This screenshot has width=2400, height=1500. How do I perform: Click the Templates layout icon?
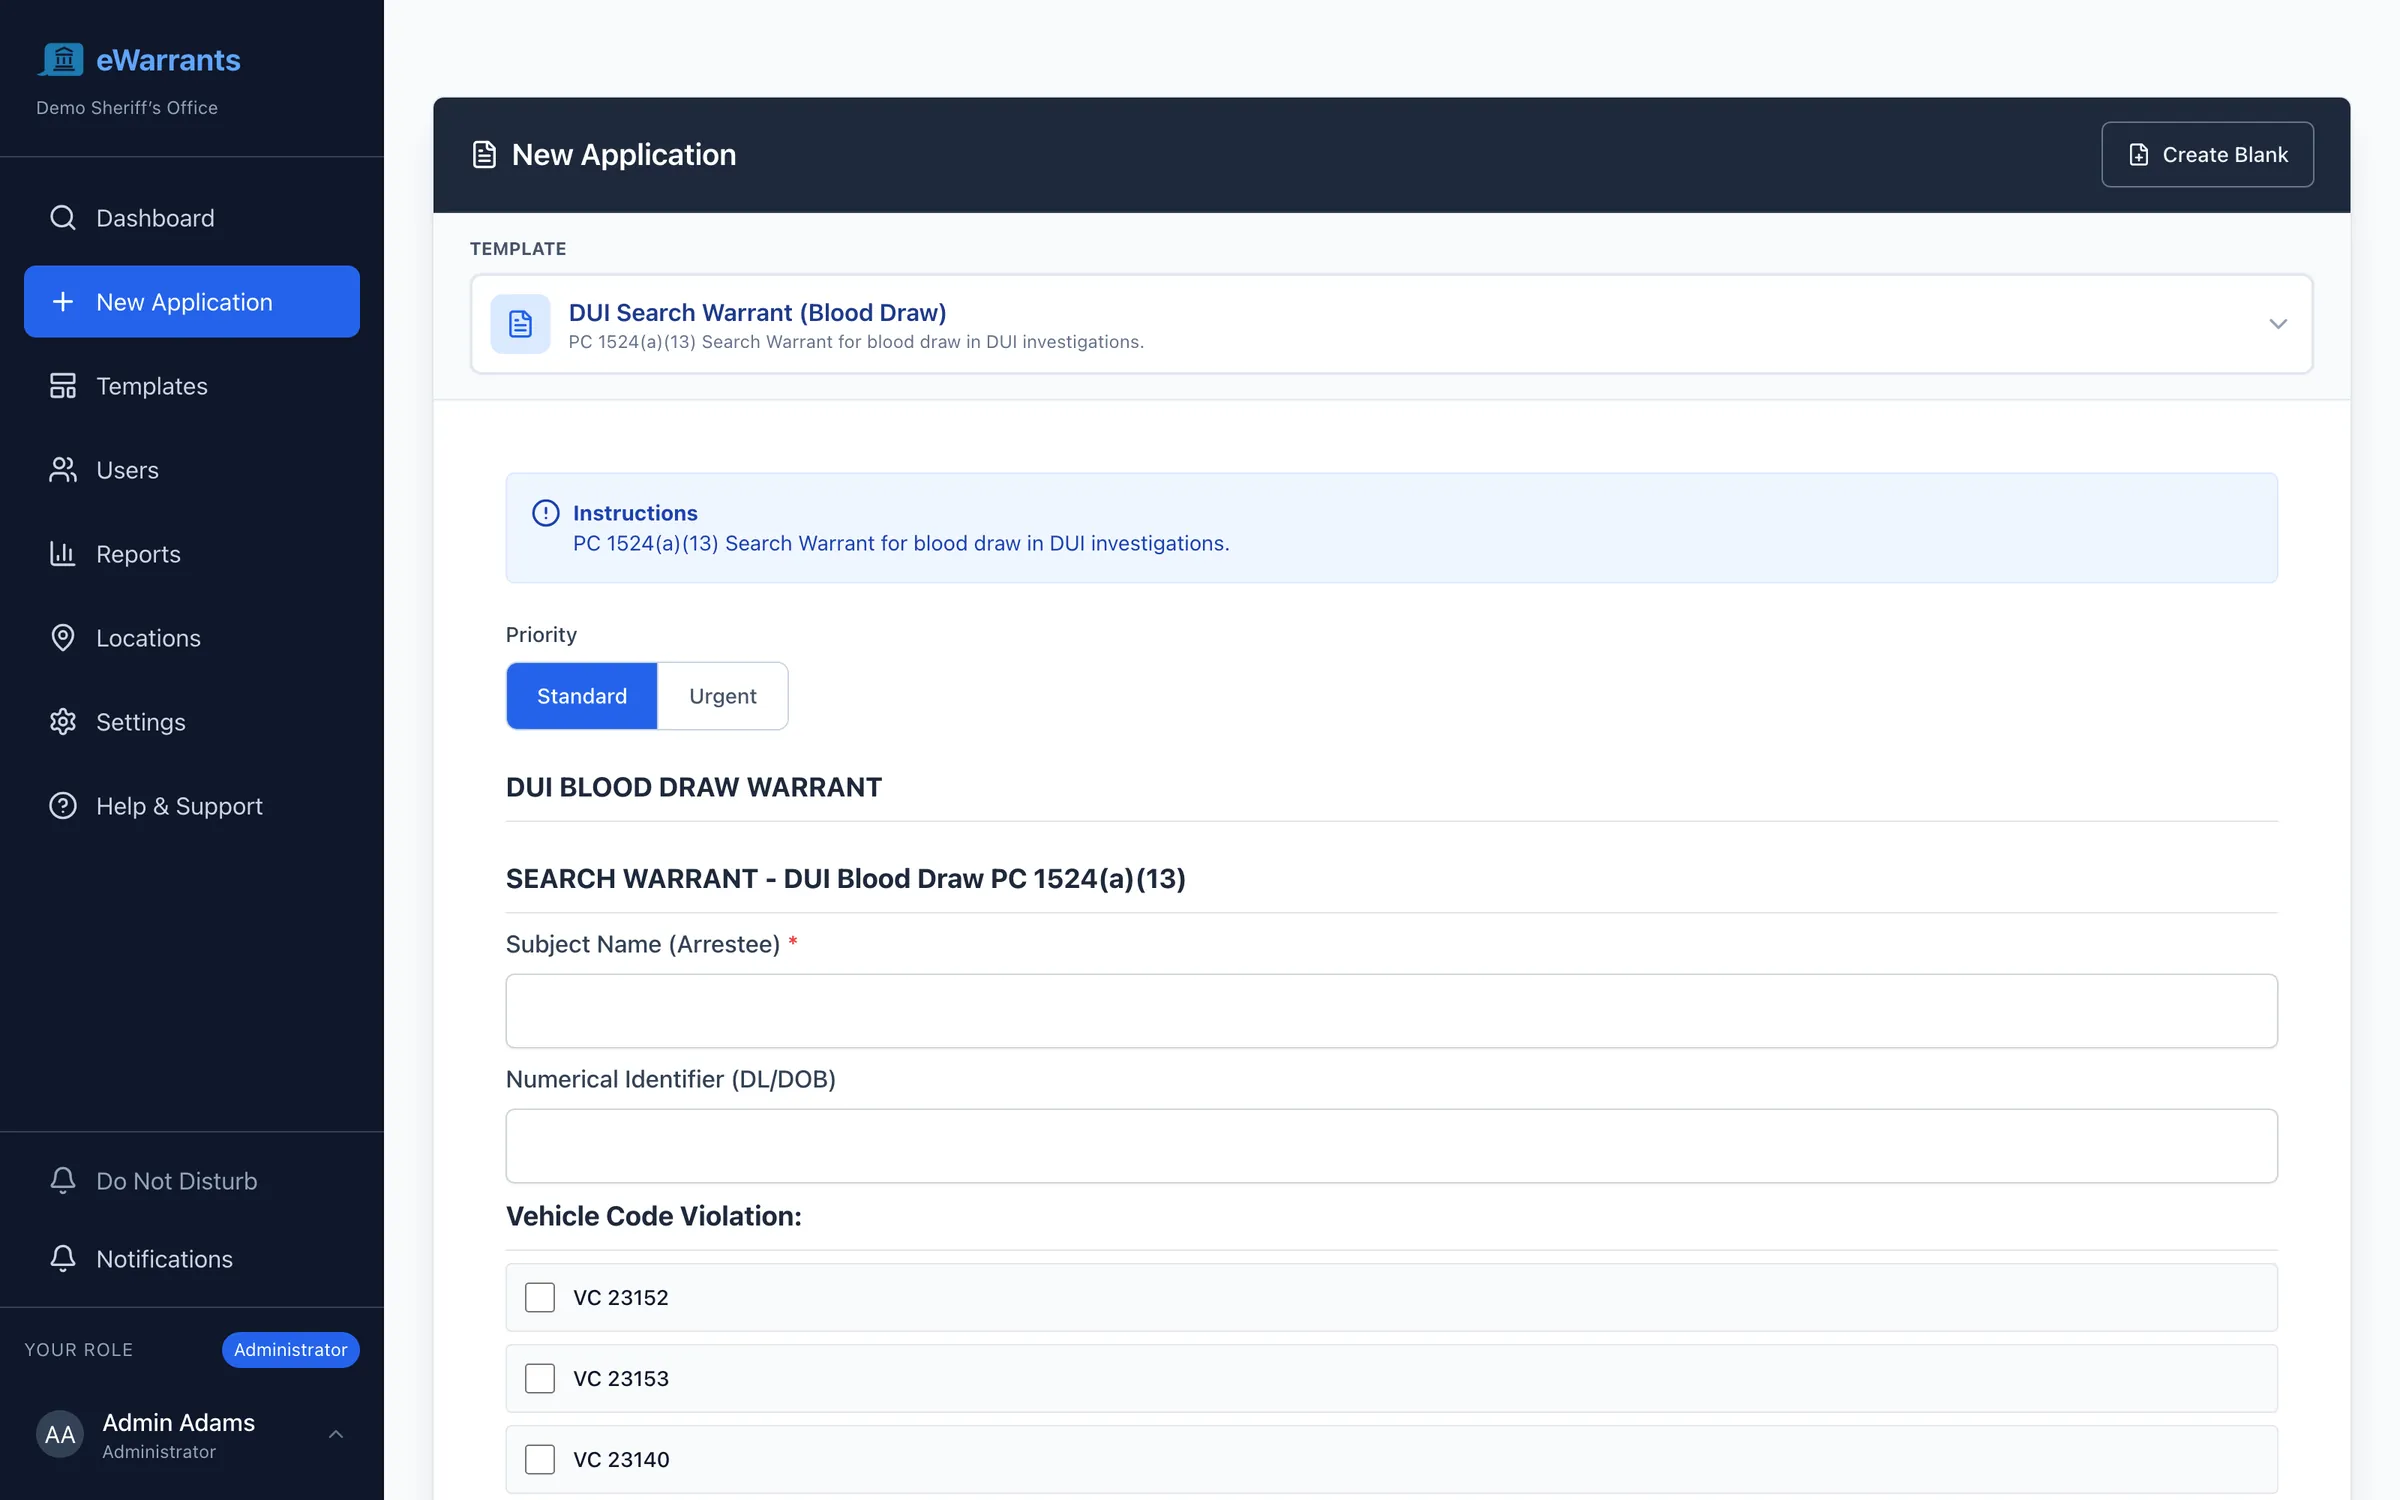63,385
